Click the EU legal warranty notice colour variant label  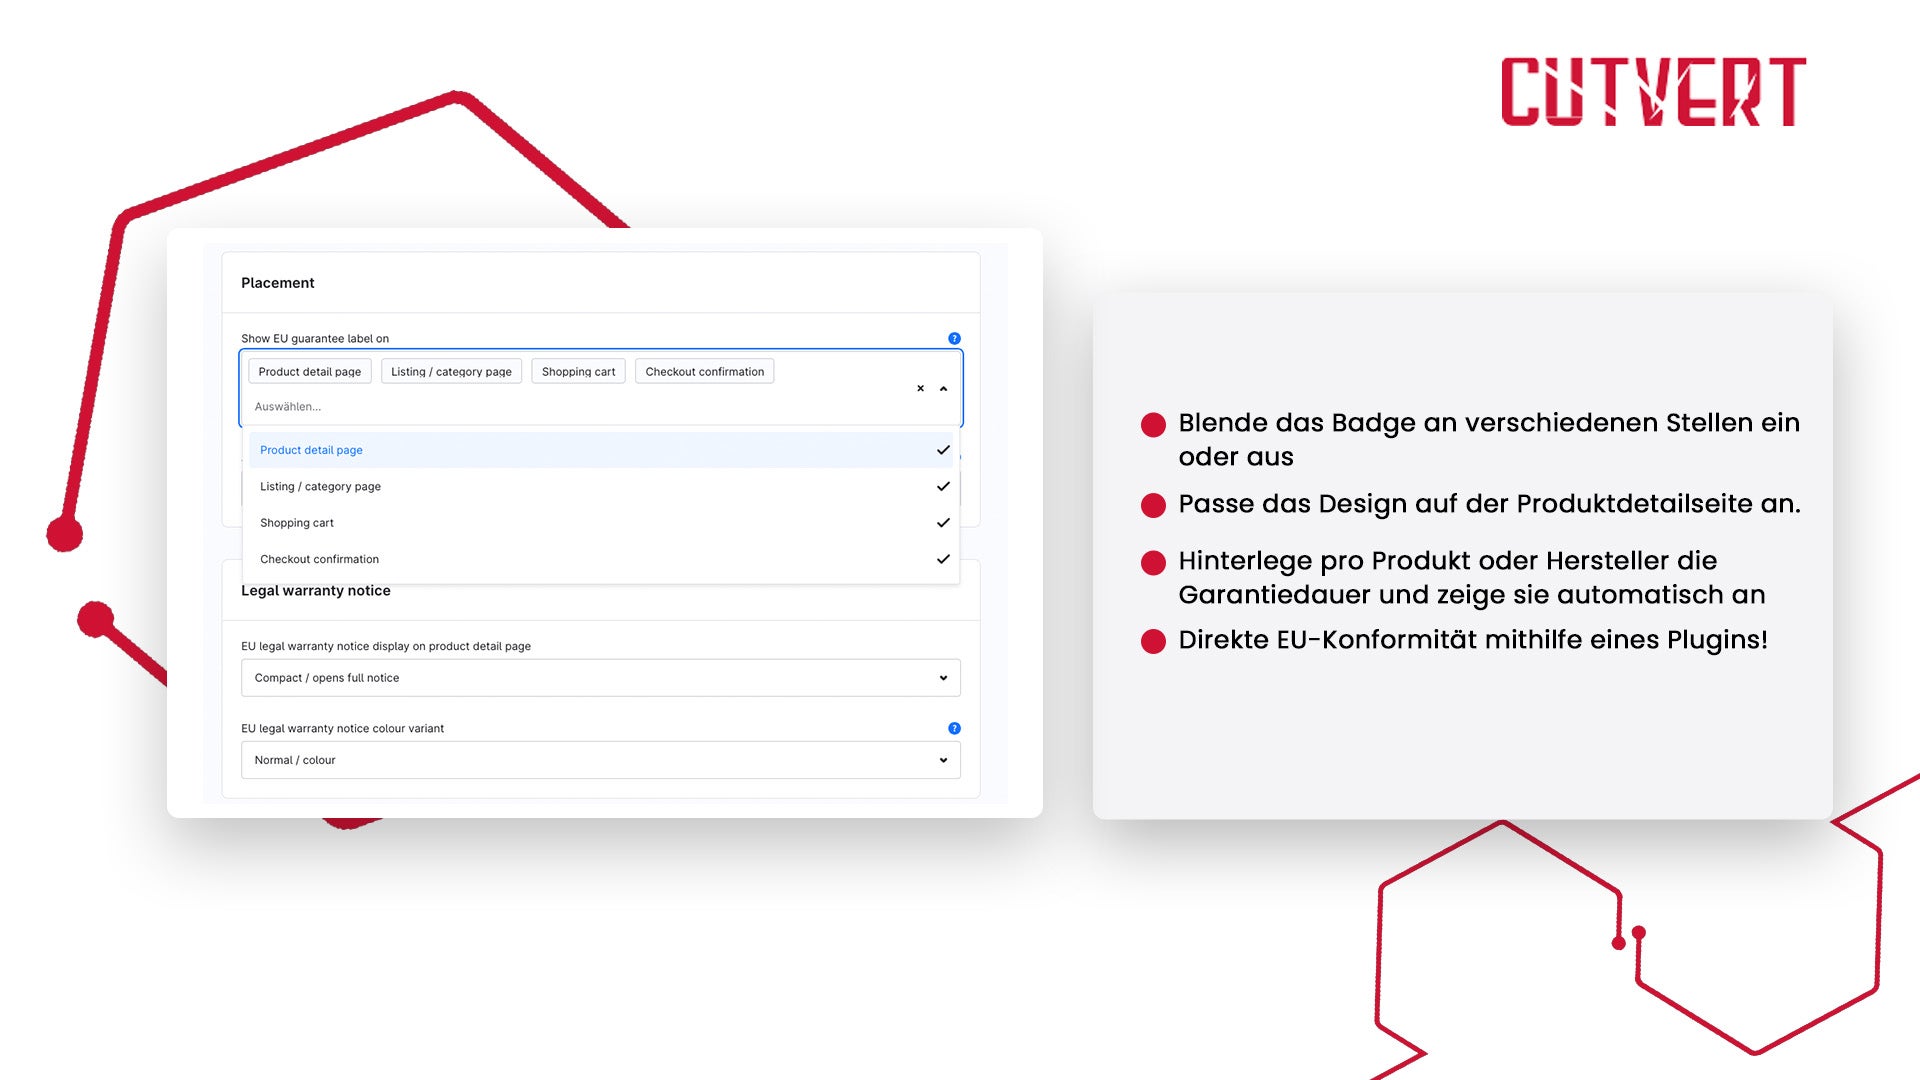(342, 728)
